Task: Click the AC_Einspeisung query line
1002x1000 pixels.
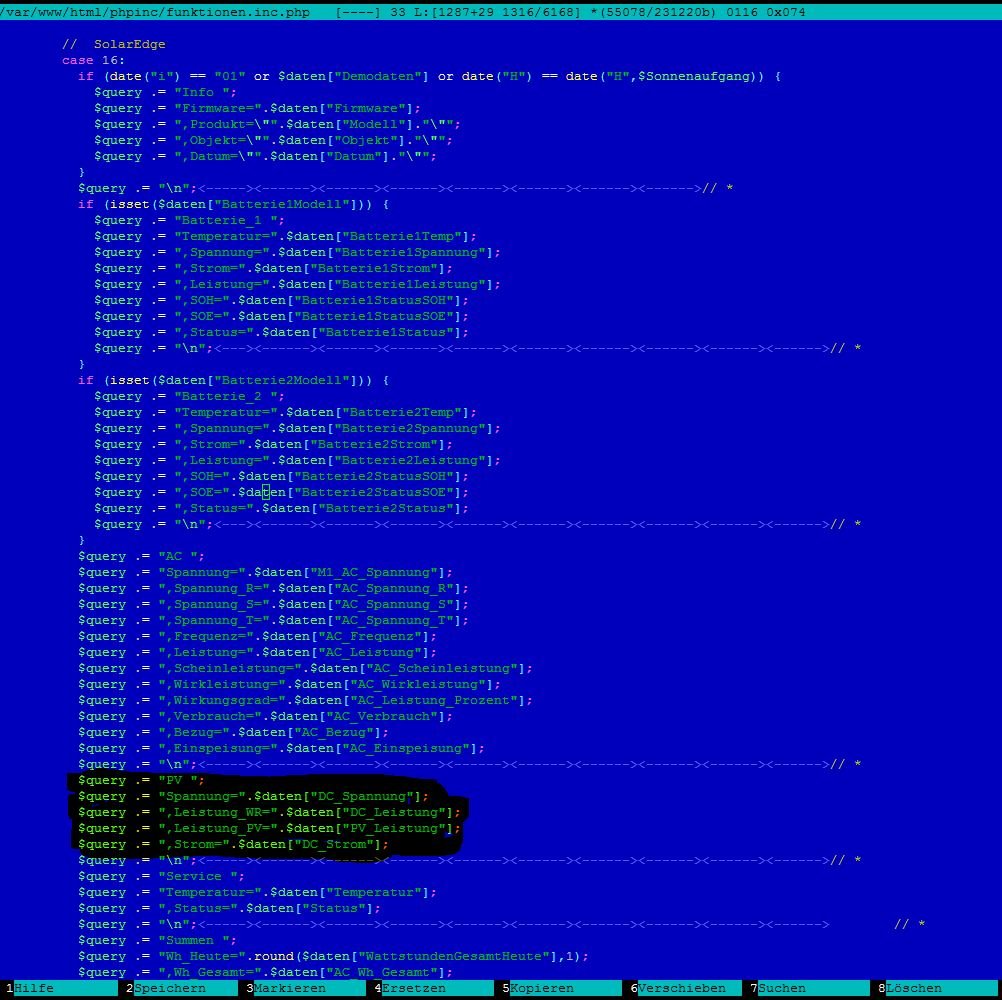Action: click(281, 748)
